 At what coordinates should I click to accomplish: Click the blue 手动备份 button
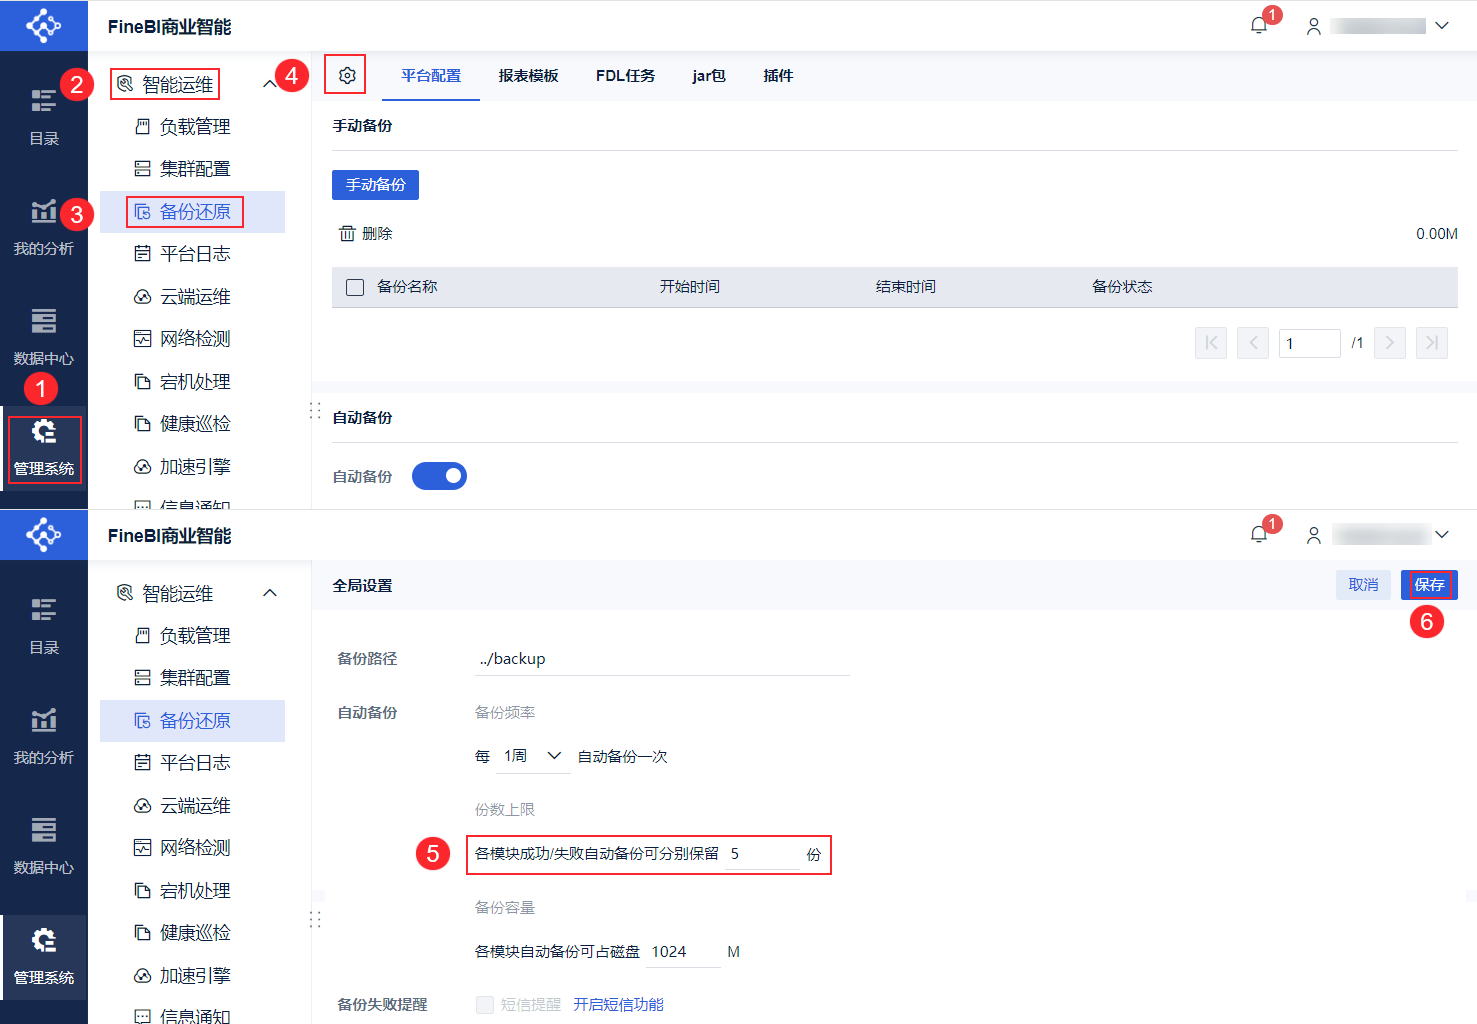click(x=375, y=185)
